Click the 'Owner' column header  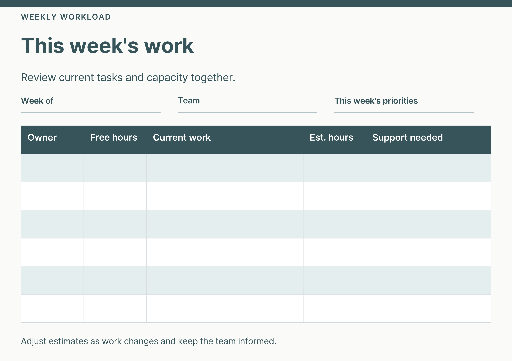click(42, 138)
